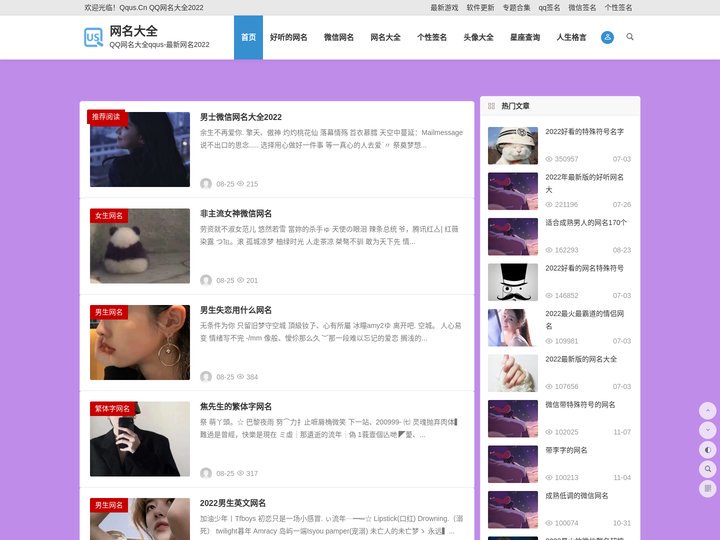
Task: Click the scroll-to-top floating button
Action: click(708, 410)
